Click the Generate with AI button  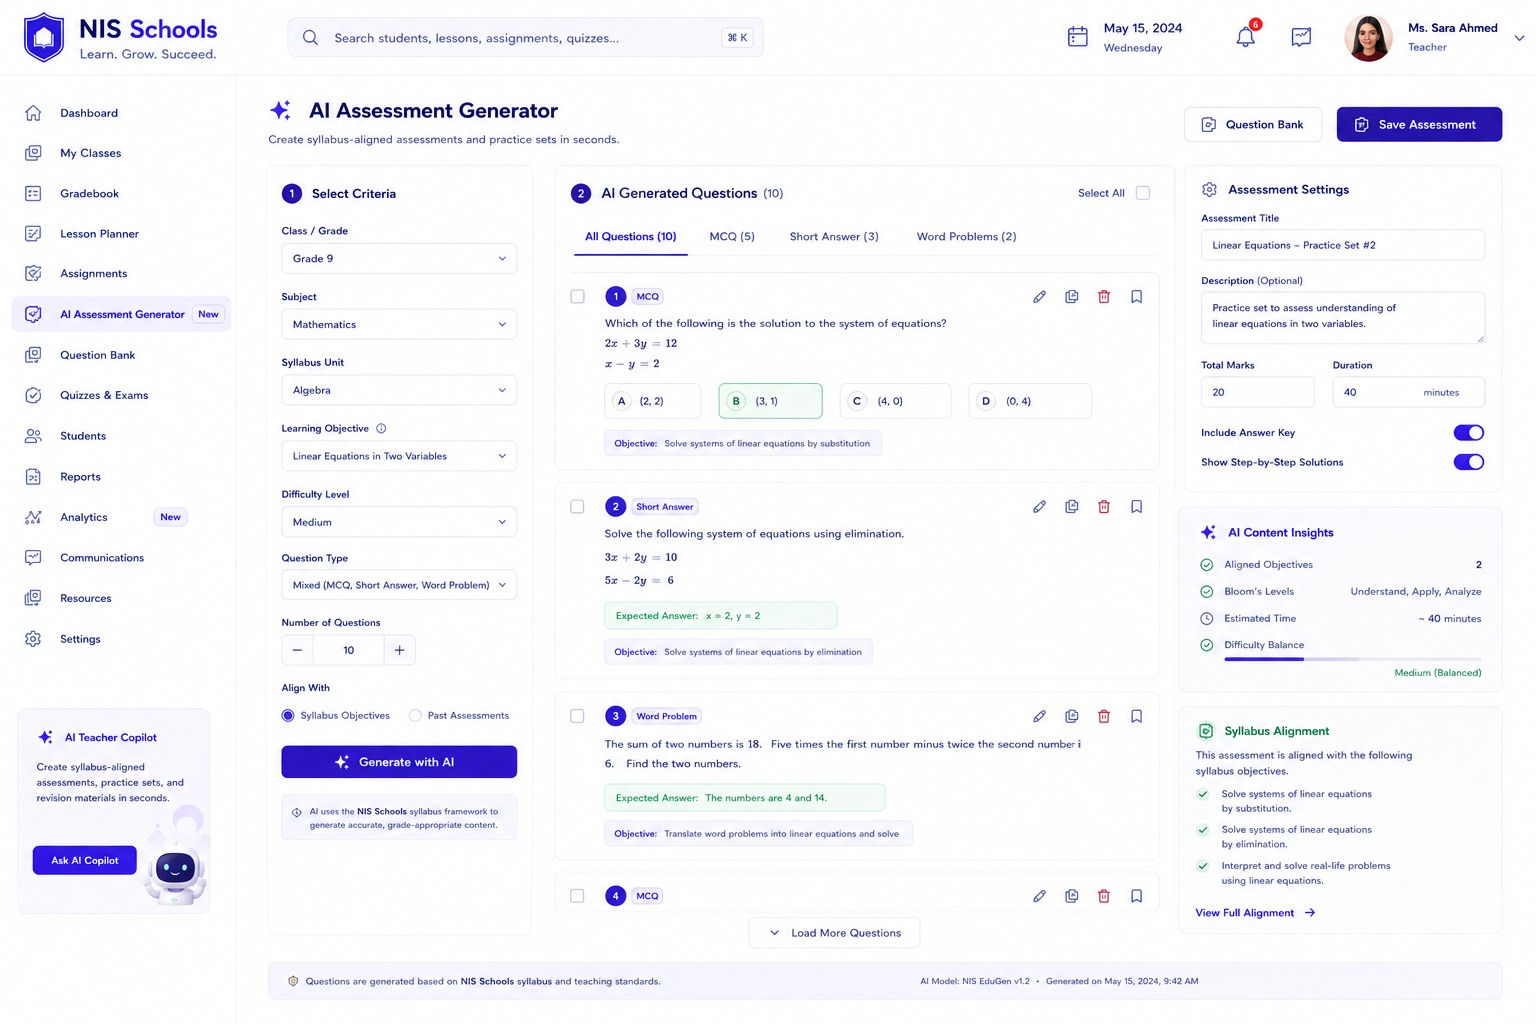pos(399,762)
